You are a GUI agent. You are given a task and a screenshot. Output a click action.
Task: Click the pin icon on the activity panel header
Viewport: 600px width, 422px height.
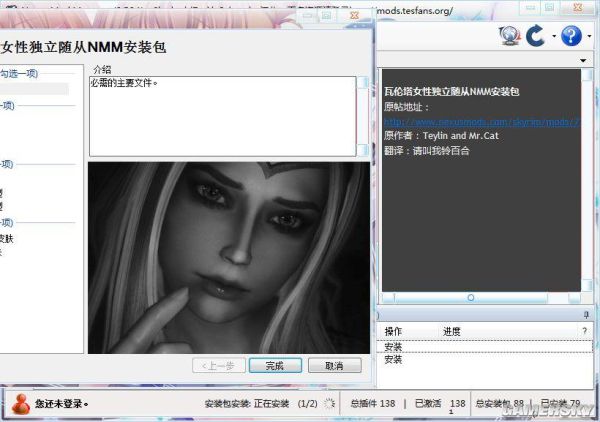pos(586,315)
